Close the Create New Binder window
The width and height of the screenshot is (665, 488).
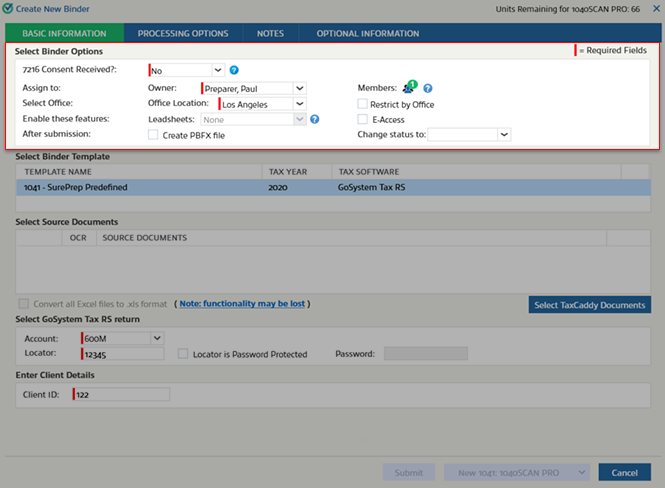[x=654, y=8]
